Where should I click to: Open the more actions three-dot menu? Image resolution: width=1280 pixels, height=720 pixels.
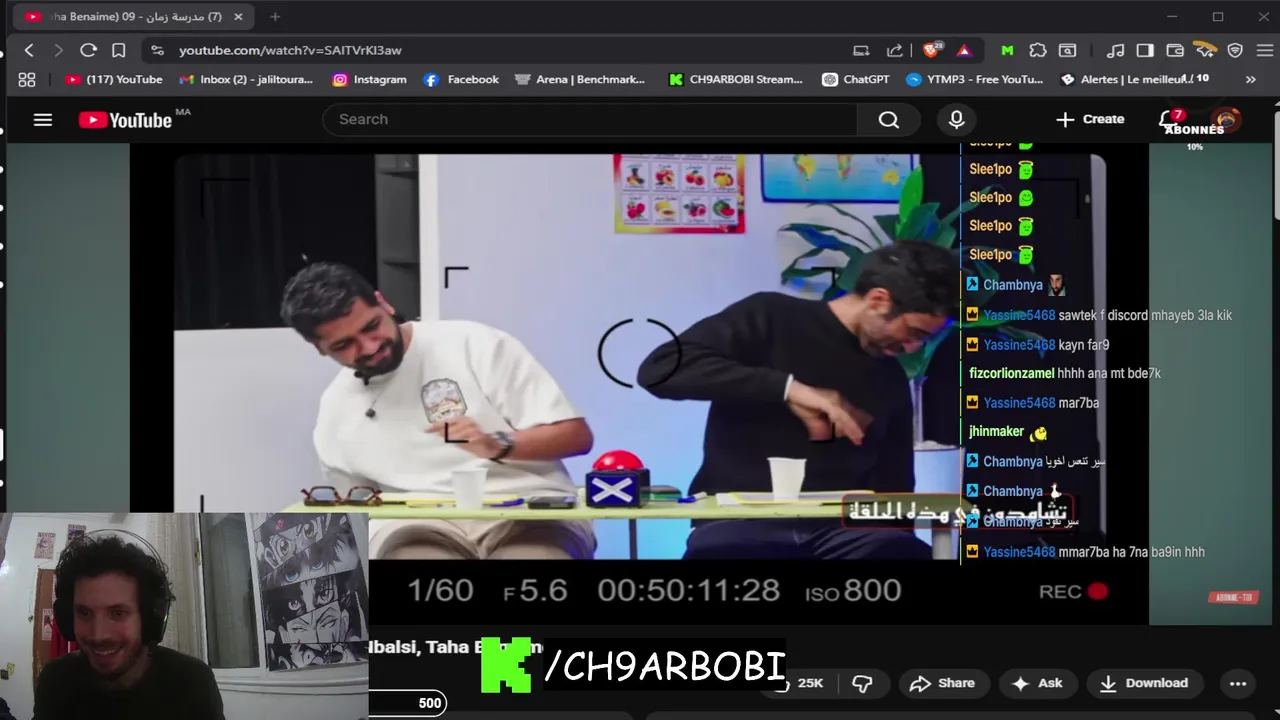coord(1238,683)
